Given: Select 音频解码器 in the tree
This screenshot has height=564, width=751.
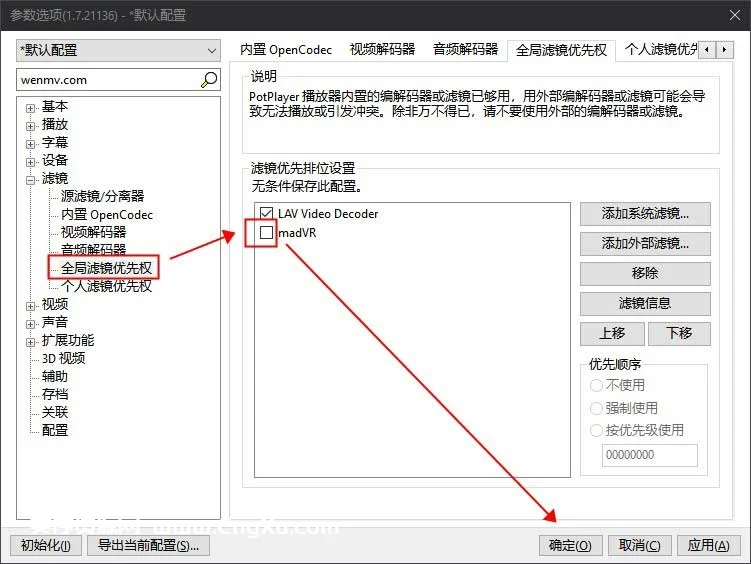Looking at the screenshot, I should (x=93, y=249).
